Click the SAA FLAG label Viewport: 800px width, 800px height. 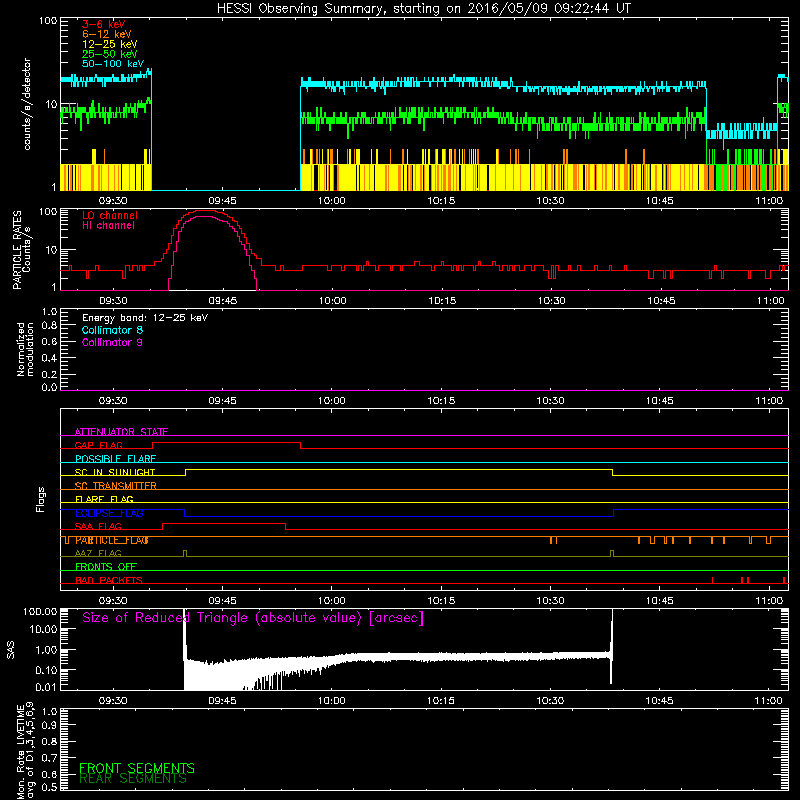[98, 526]
